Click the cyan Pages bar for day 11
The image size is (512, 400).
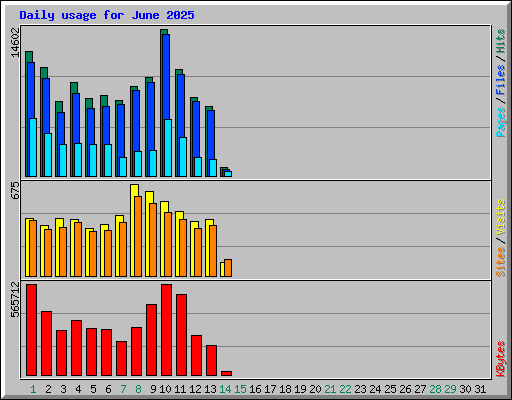point(183,157)
